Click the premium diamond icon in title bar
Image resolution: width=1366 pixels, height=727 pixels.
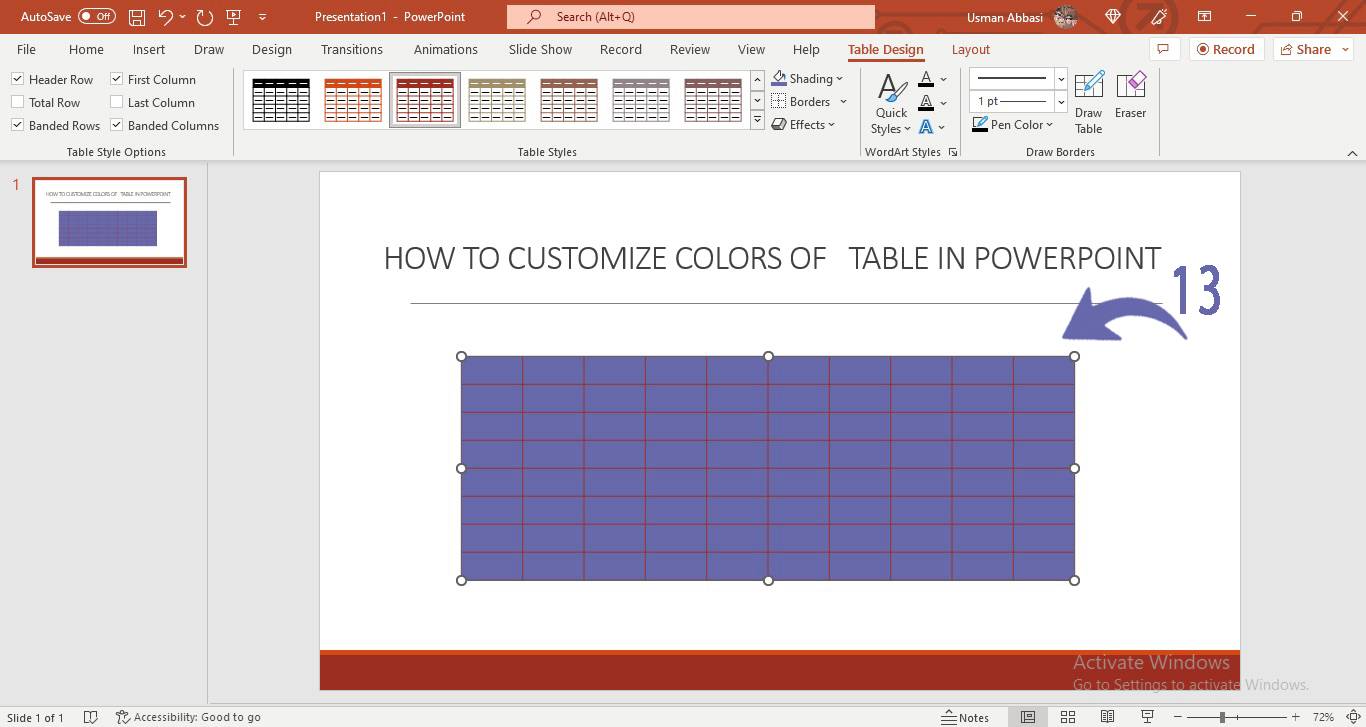1113,17
